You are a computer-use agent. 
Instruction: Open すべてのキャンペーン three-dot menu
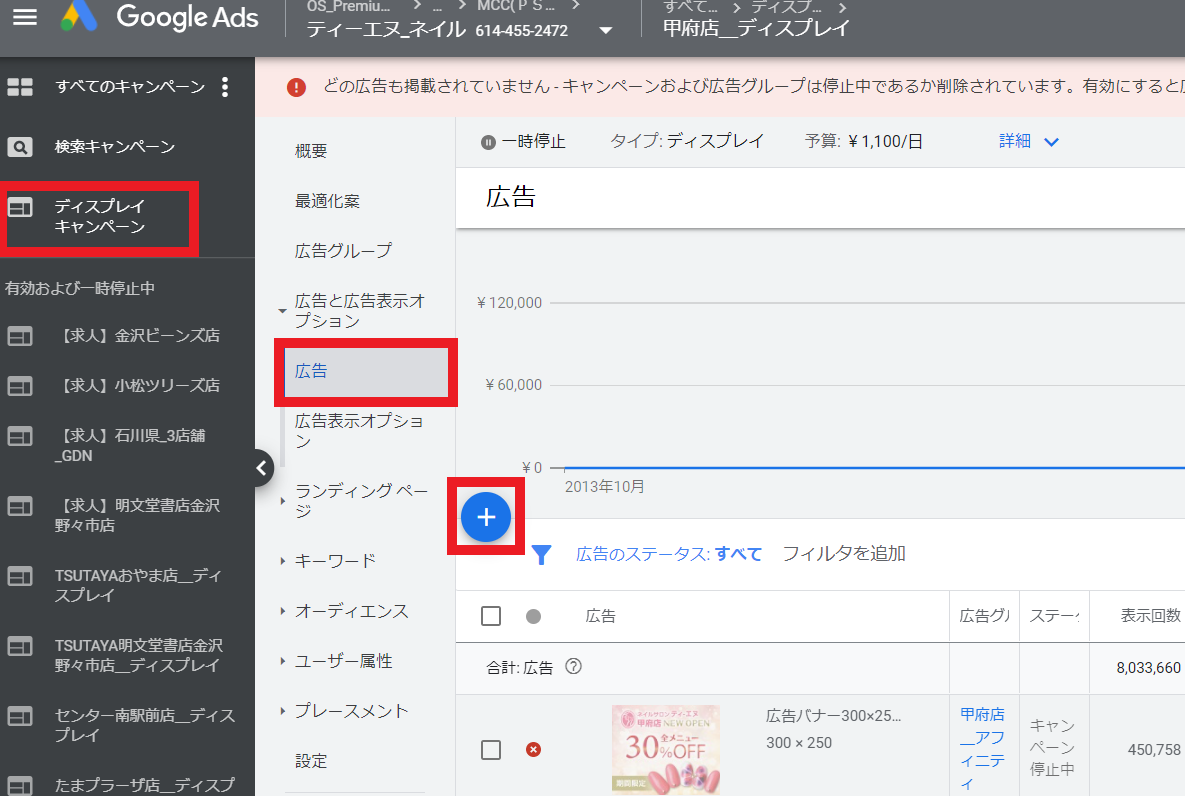coord(224,87)
